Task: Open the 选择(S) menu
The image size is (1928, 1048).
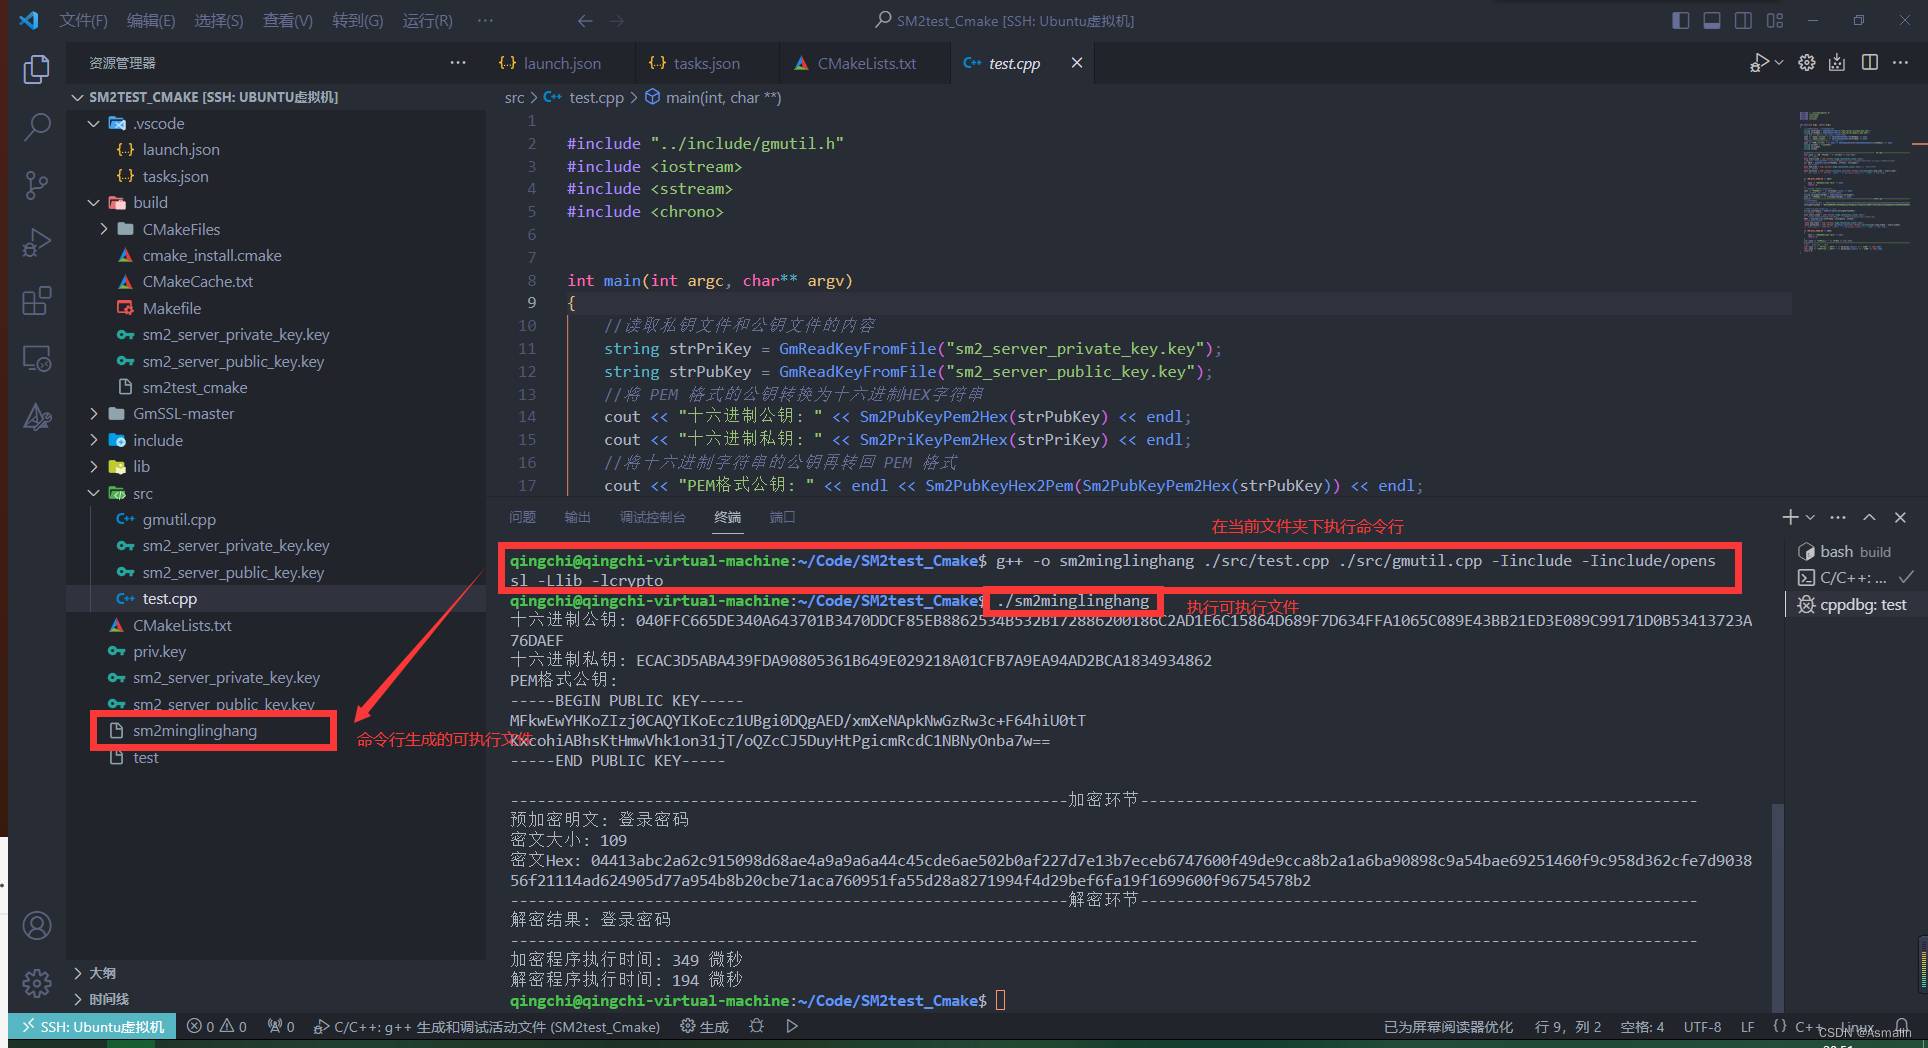Action: [x=219, y=20]
